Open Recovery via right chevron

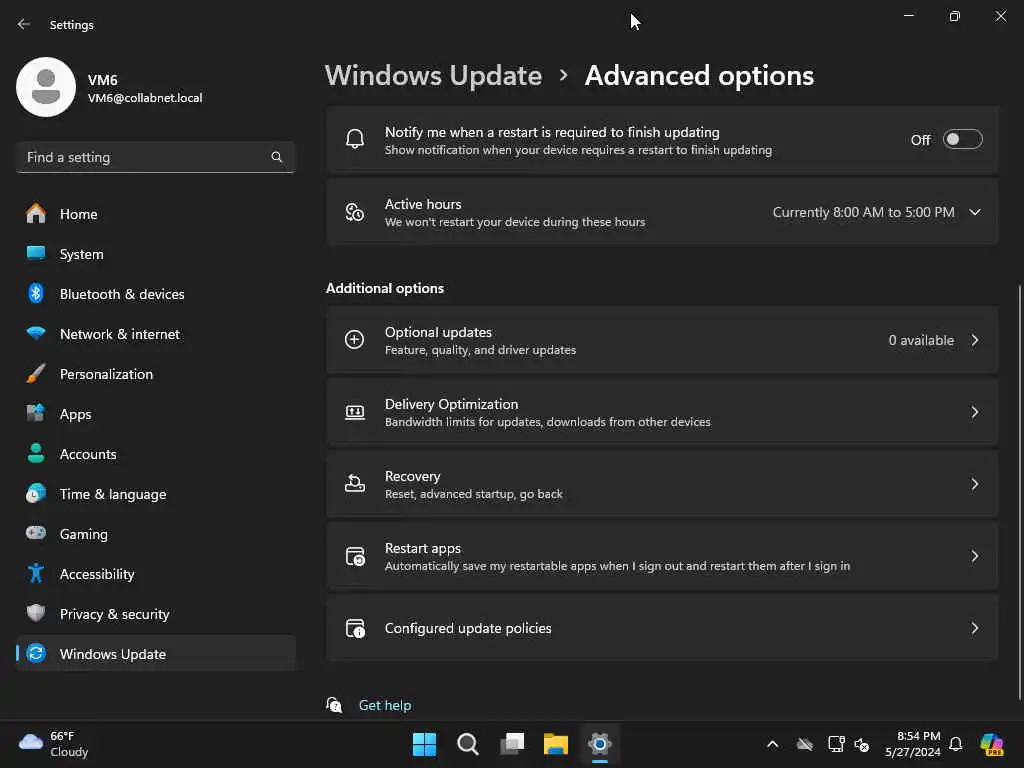[x=975, y=484]
